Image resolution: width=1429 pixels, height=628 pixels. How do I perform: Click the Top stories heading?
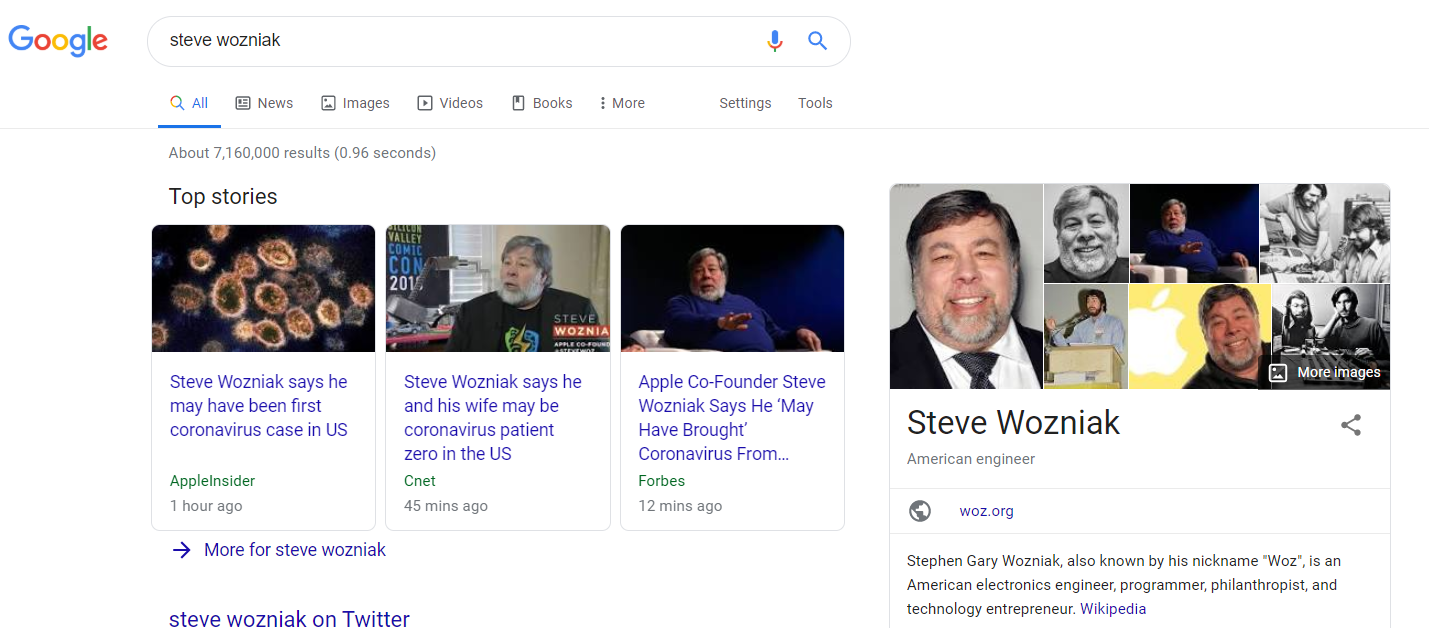click(x=223, y=197)
